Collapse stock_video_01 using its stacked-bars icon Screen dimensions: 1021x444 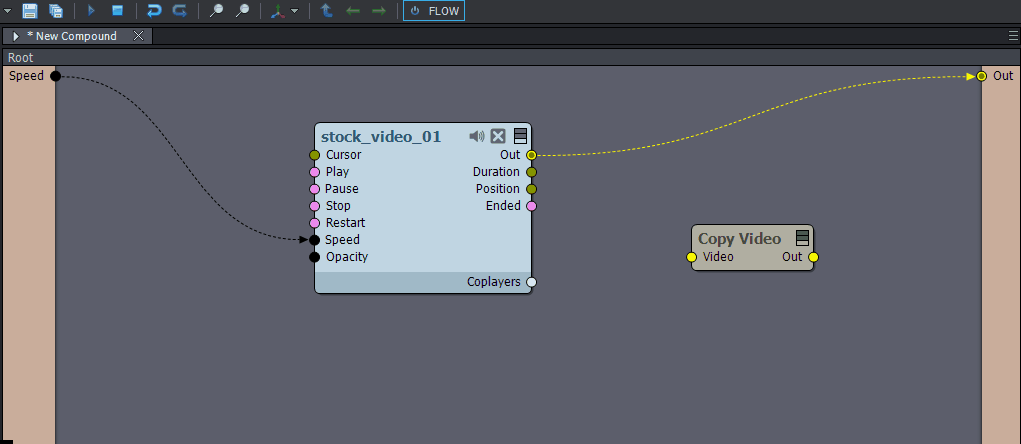pos(520,136)
